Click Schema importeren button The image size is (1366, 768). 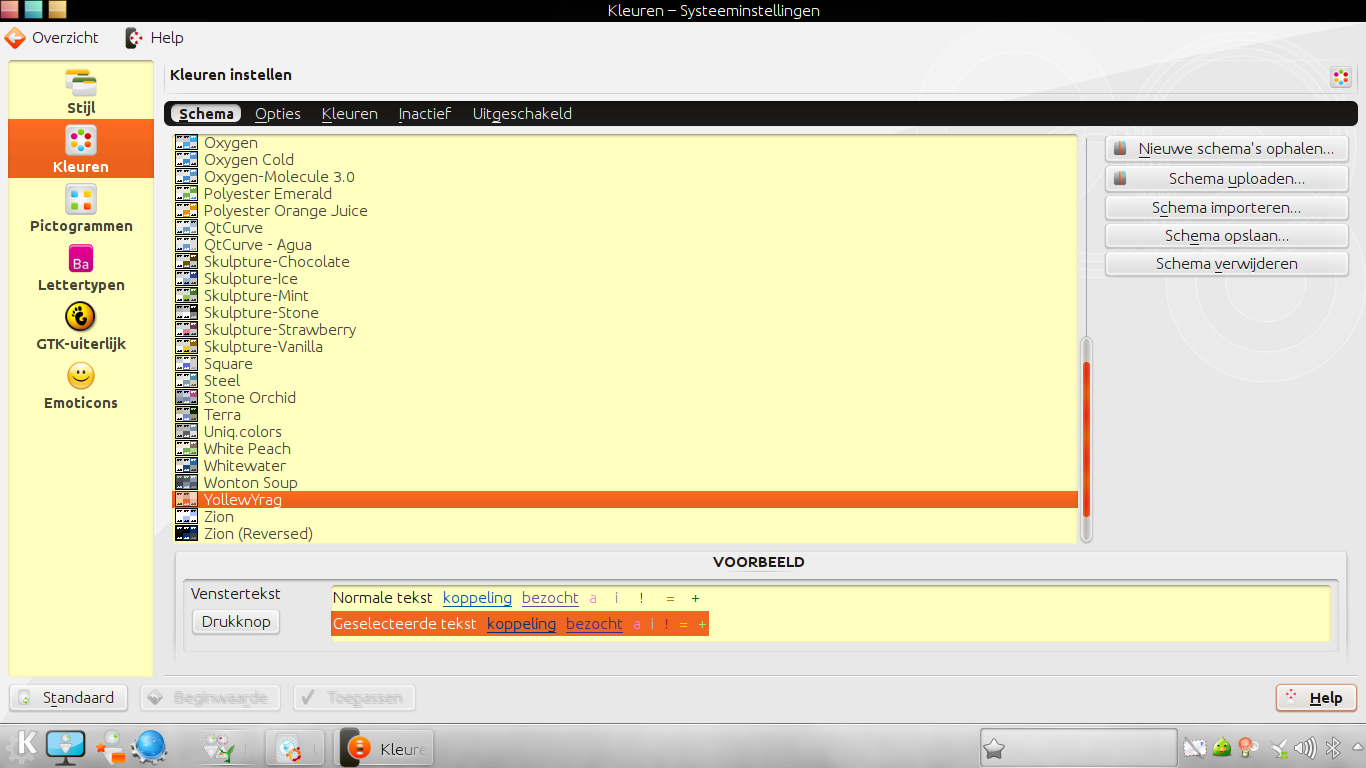tap(1227, 208)
